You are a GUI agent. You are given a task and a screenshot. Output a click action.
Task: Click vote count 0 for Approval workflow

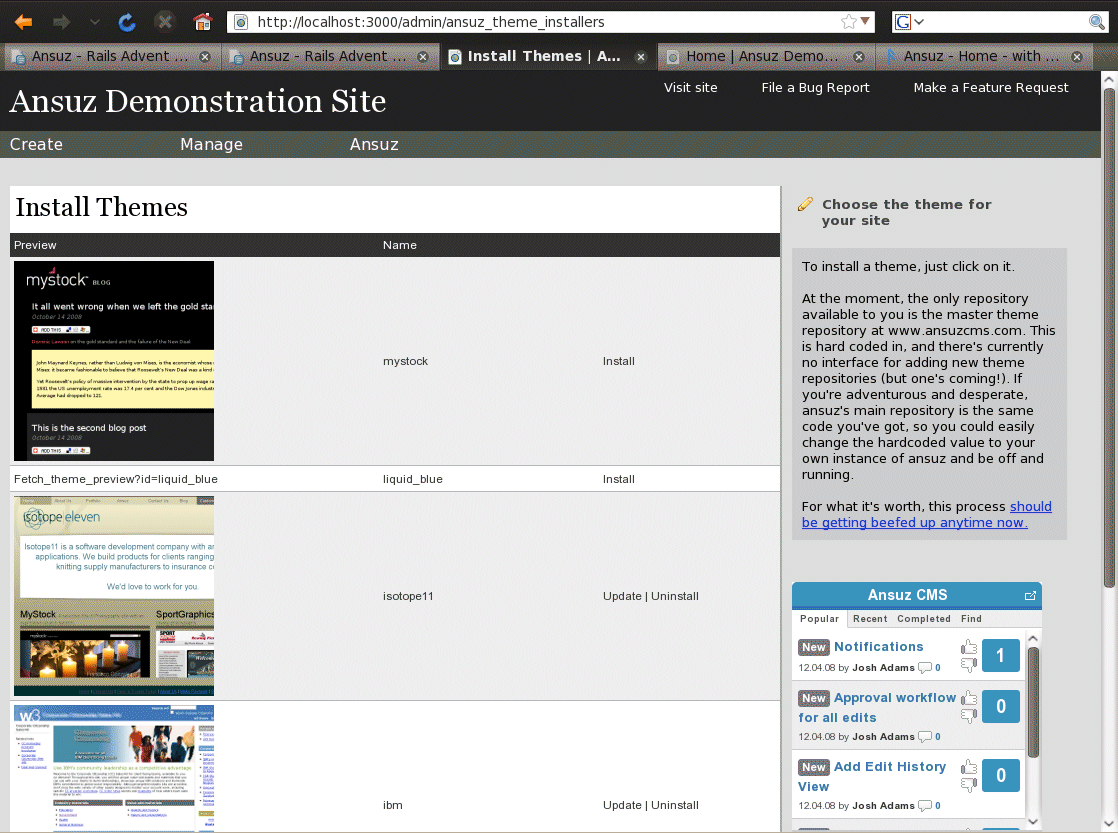1000,707
